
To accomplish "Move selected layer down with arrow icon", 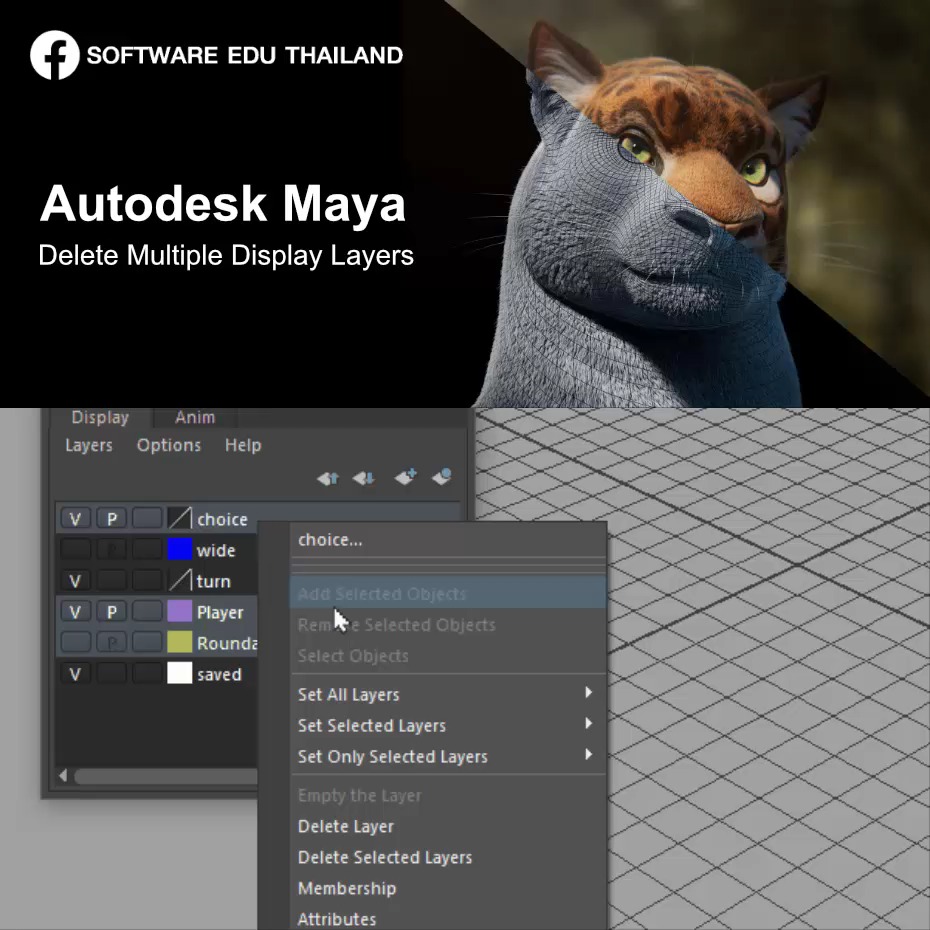I will click(x=363, y=477).
